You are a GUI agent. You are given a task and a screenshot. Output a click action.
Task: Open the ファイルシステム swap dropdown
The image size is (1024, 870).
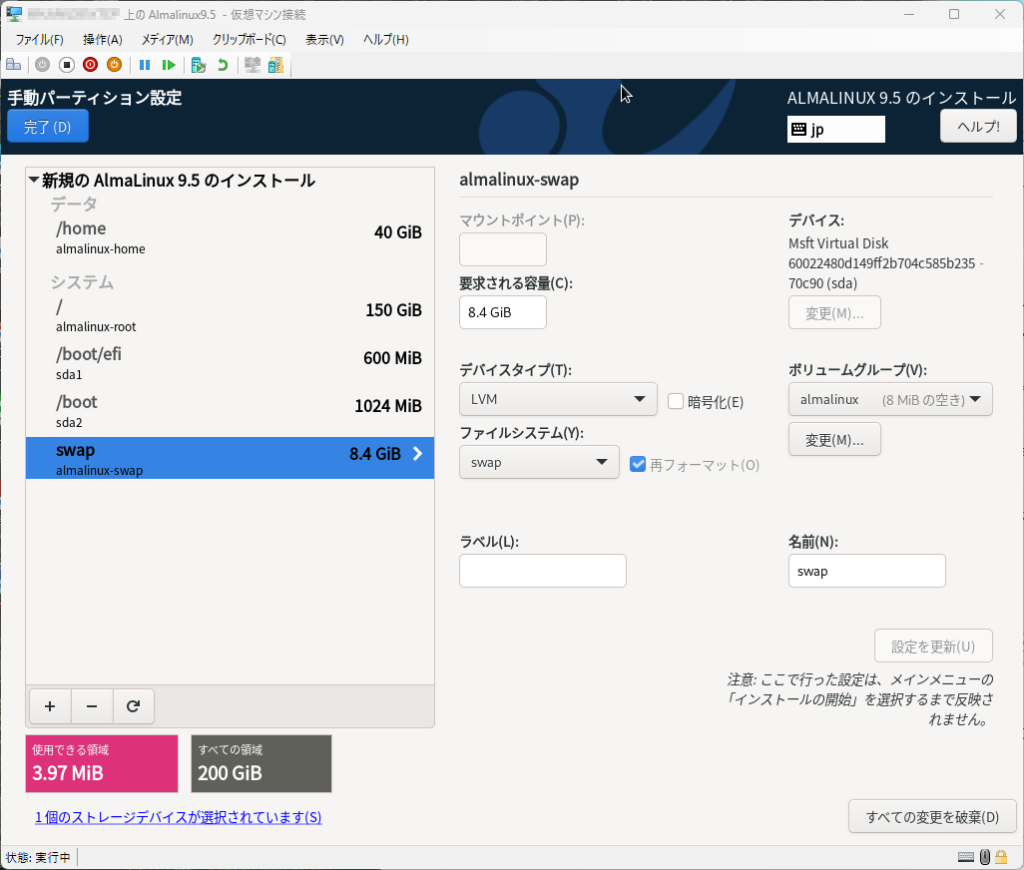tap(539, 463)
